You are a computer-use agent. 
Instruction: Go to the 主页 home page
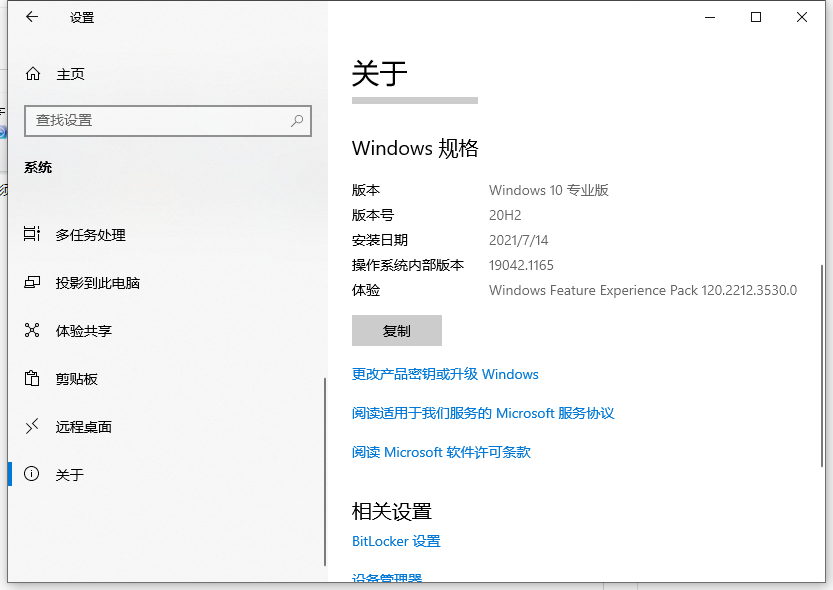click(70, 74)
